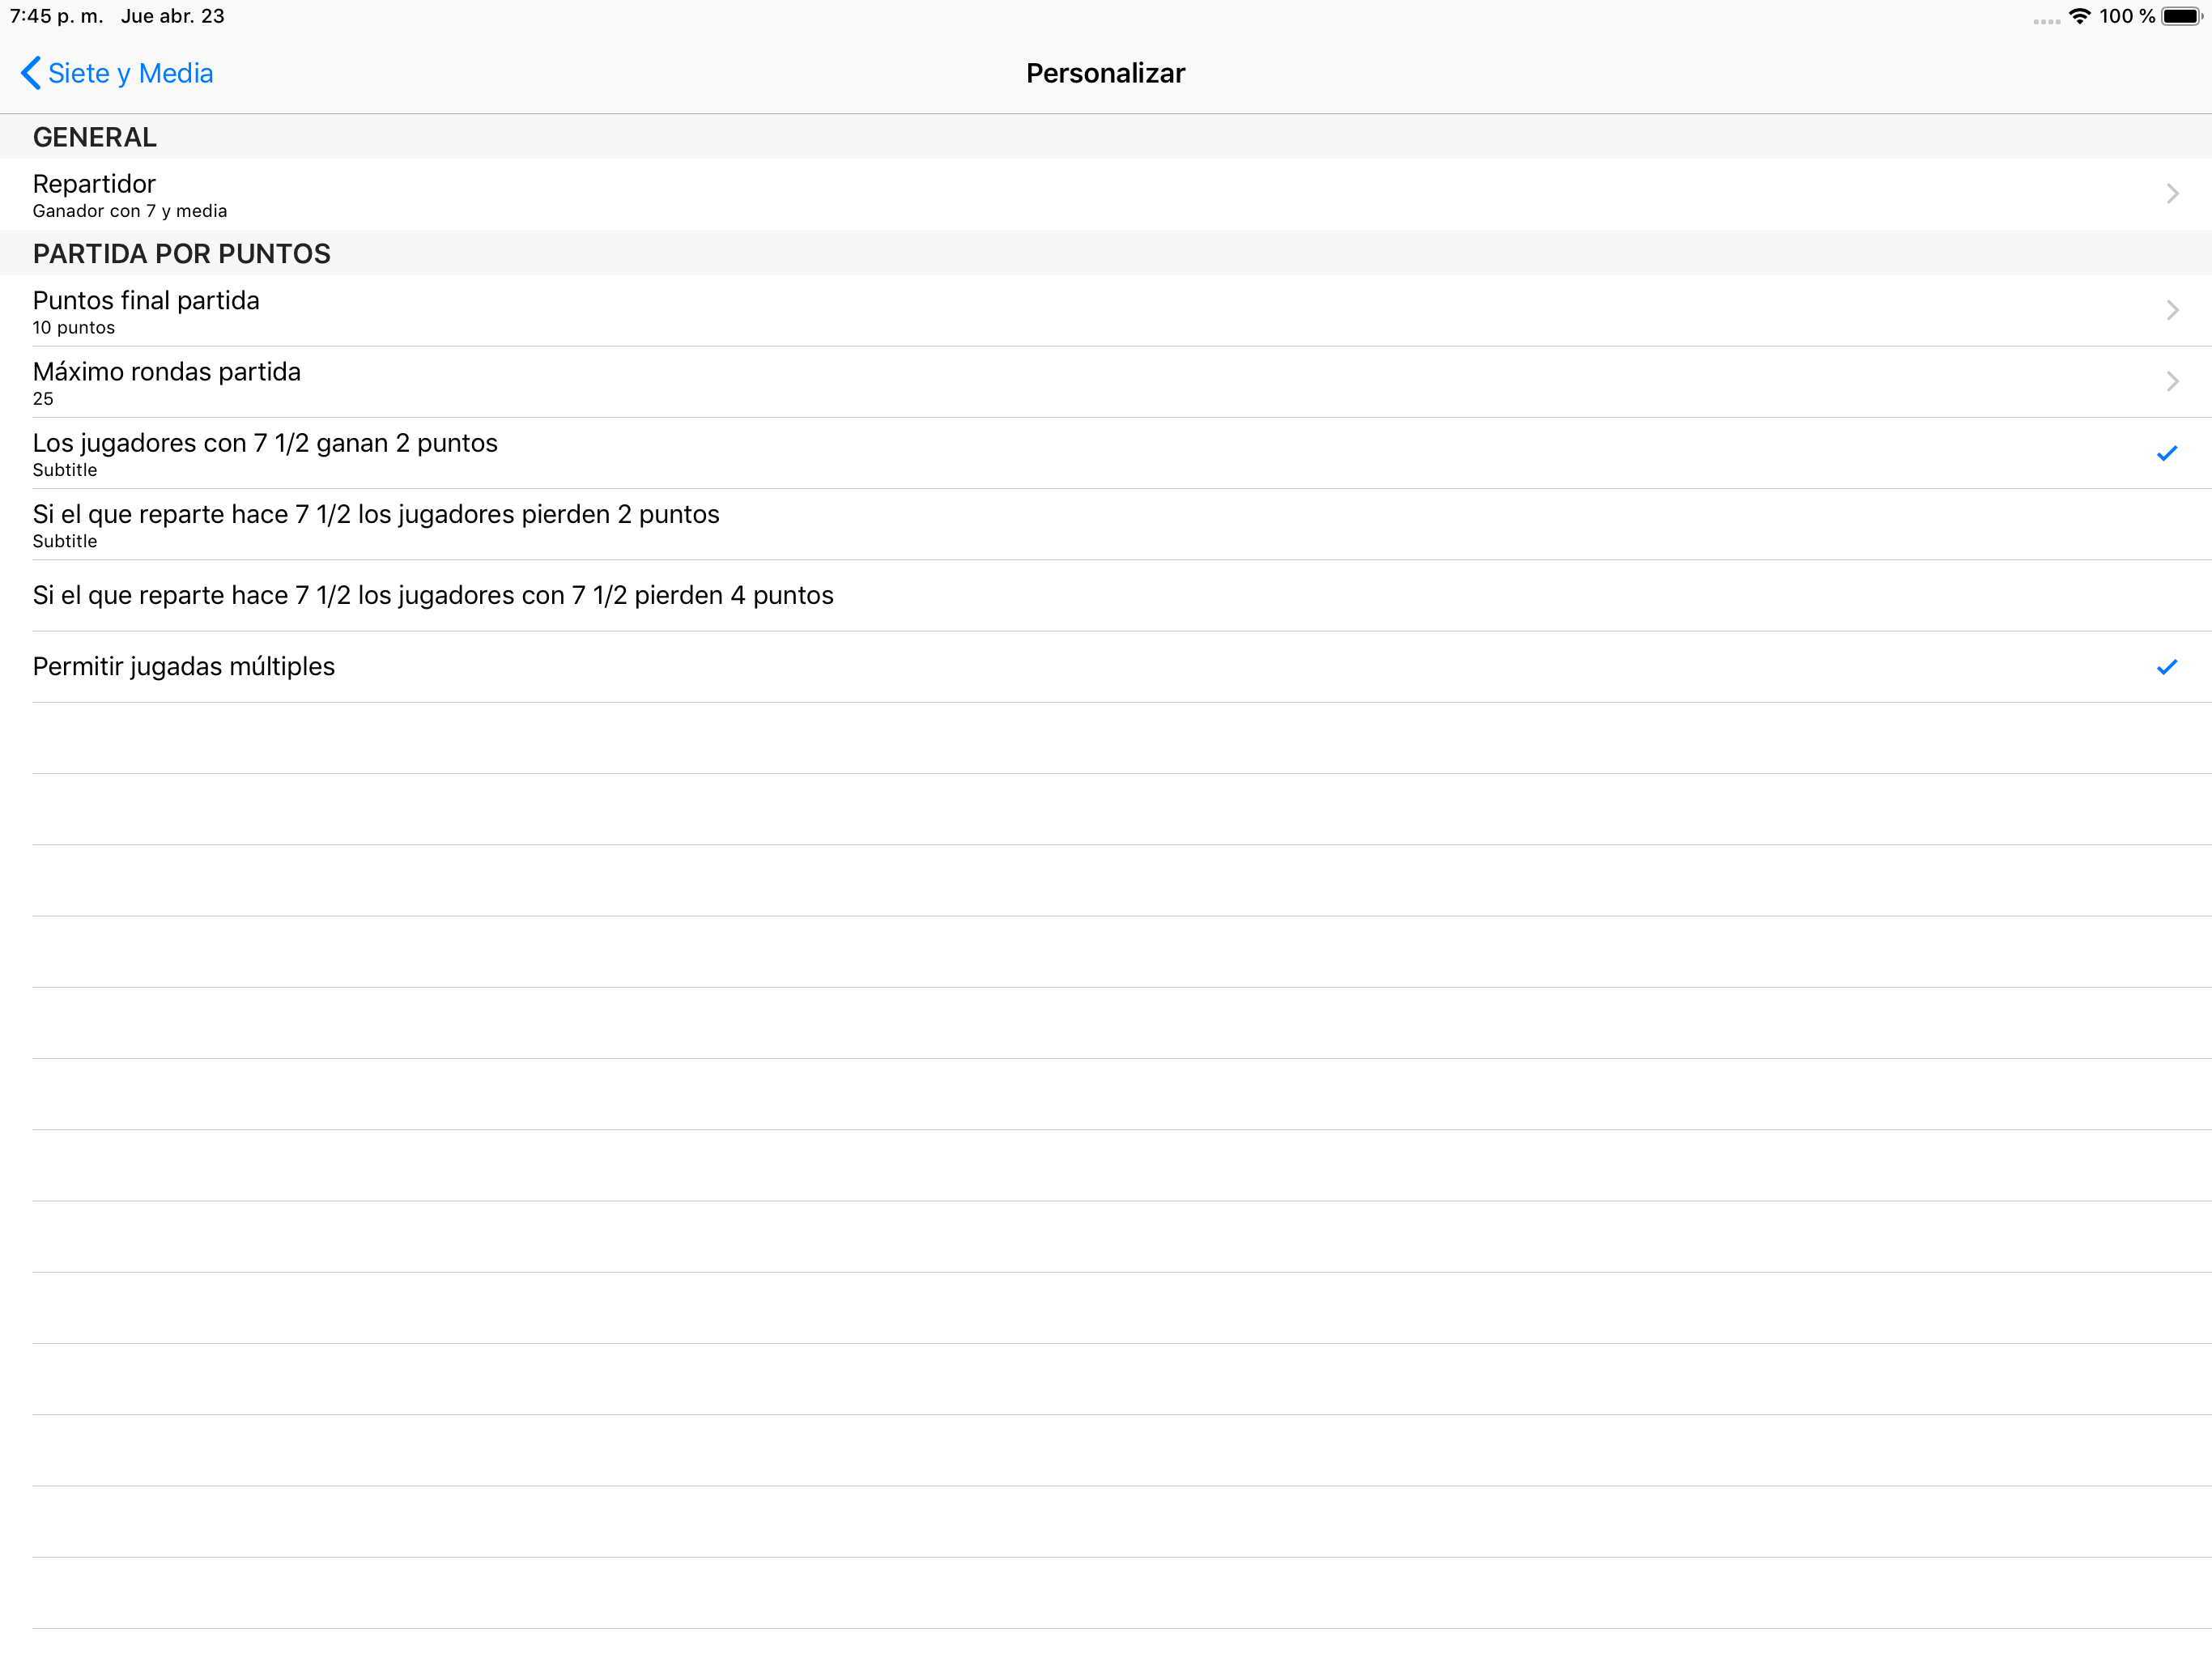This screenshot has width=2212, height=1658.
Task: Open Máximo rondas partida chevron
Action: coord(2172,382)
